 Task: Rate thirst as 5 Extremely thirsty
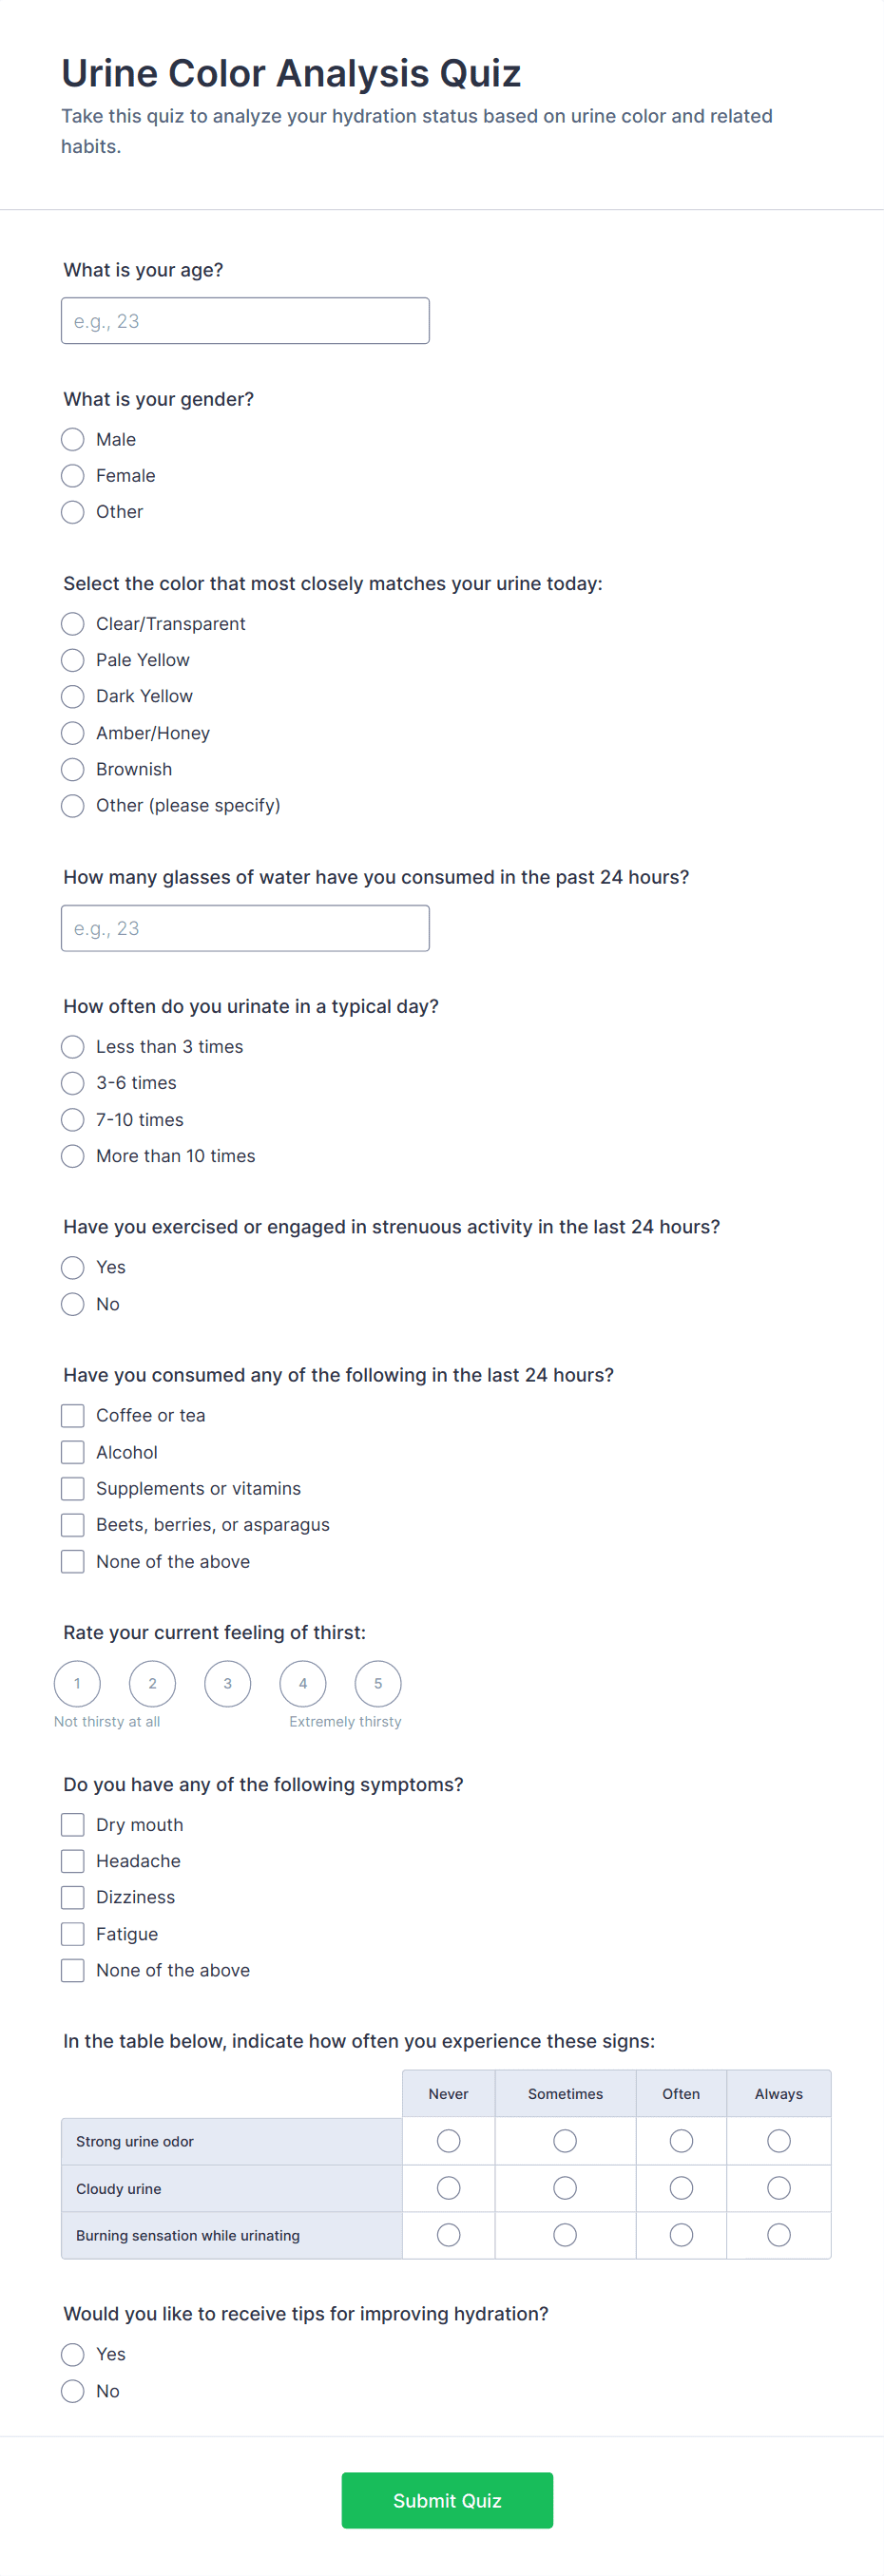click(x=377, y=1683)
